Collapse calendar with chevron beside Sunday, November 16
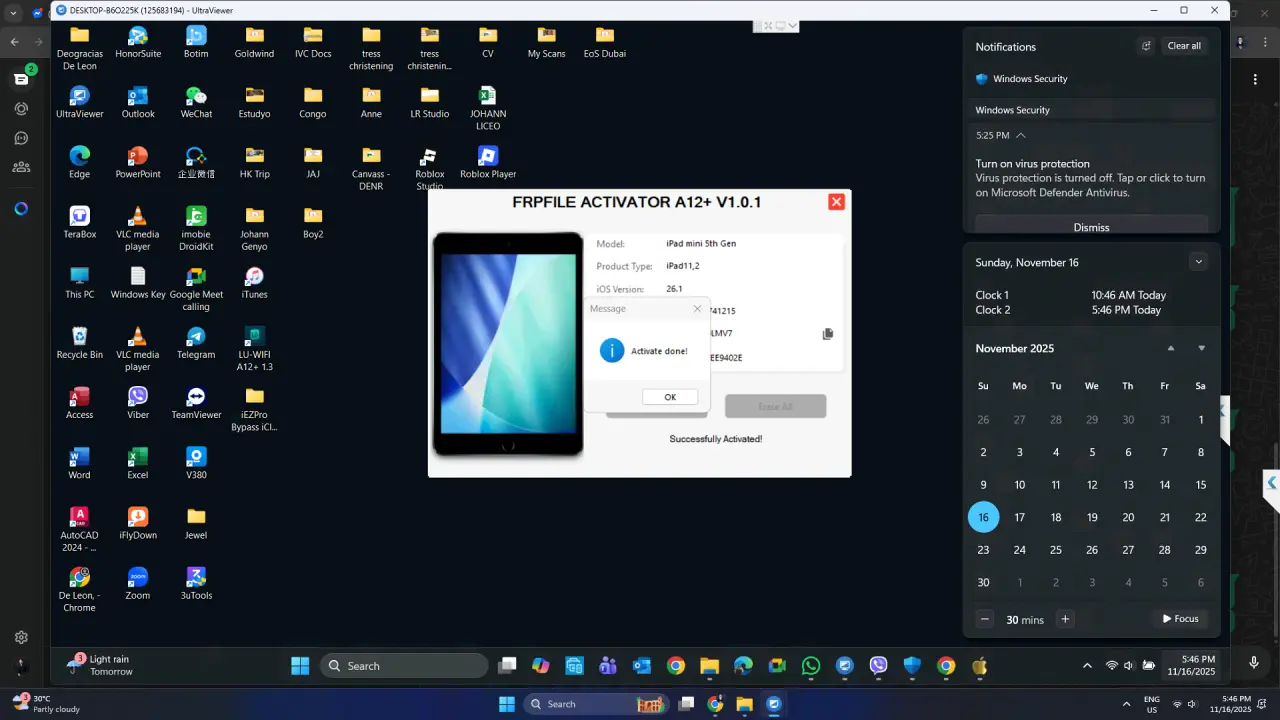1280x720 pixels. [1198, 262]
